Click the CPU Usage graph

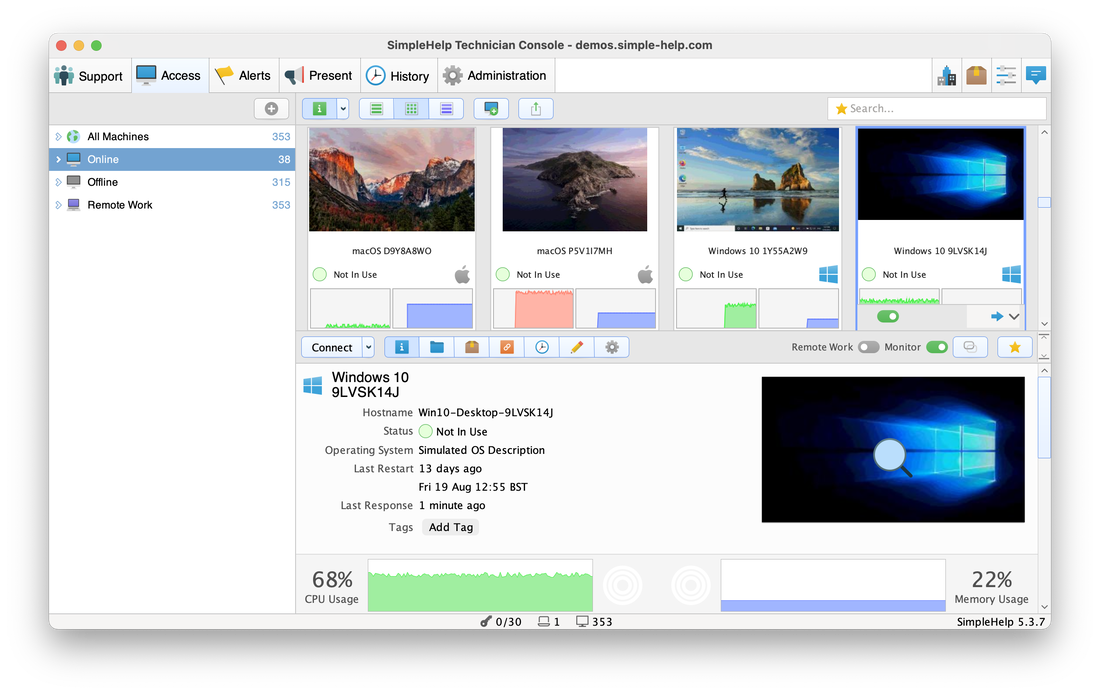(x=480, y=585)
